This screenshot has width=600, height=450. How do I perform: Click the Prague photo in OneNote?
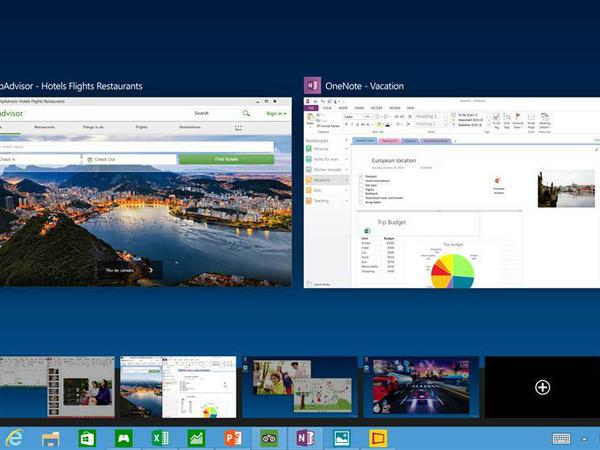pos(566,189)
